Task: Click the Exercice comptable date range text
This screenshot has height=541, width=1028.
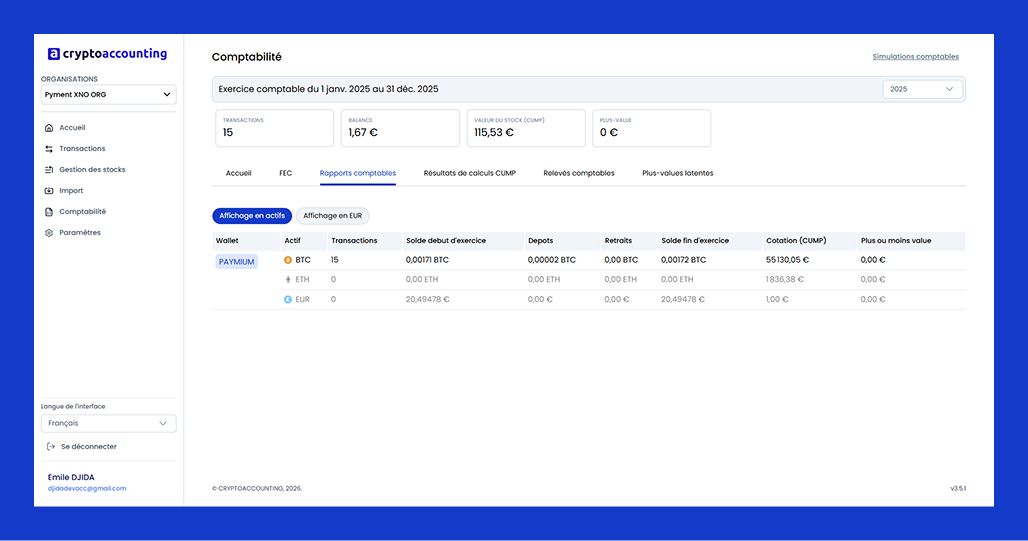Action: coord(328,89)
